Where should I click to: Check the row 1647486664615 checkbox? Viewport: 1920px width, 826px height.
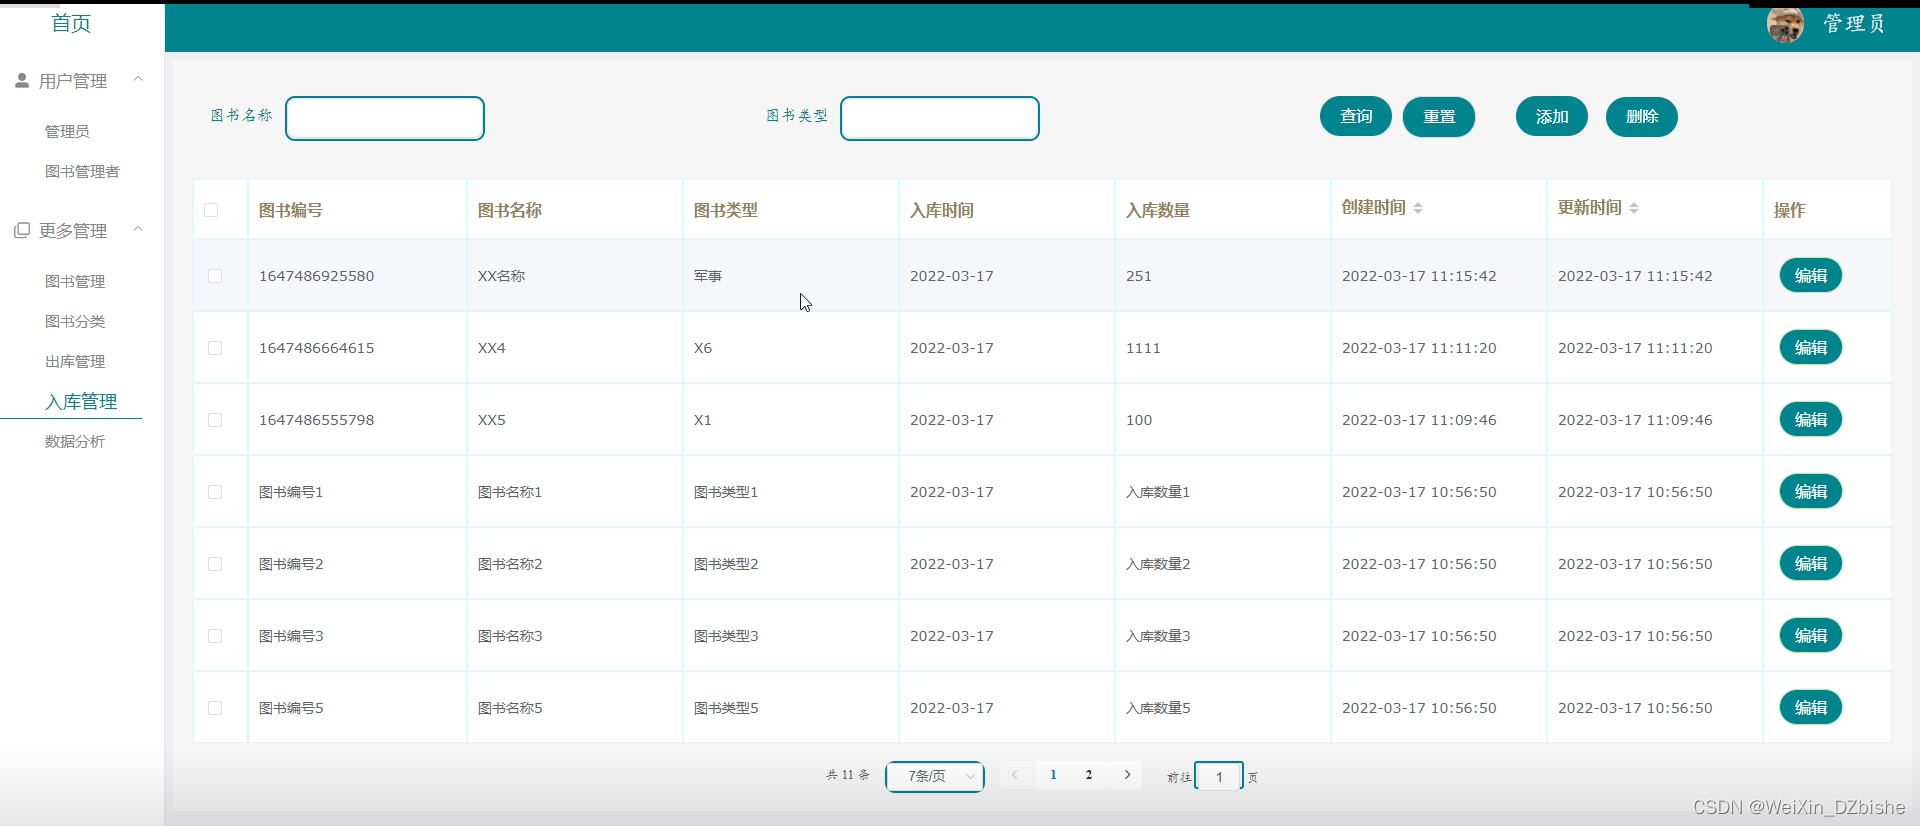coord(215,348)
